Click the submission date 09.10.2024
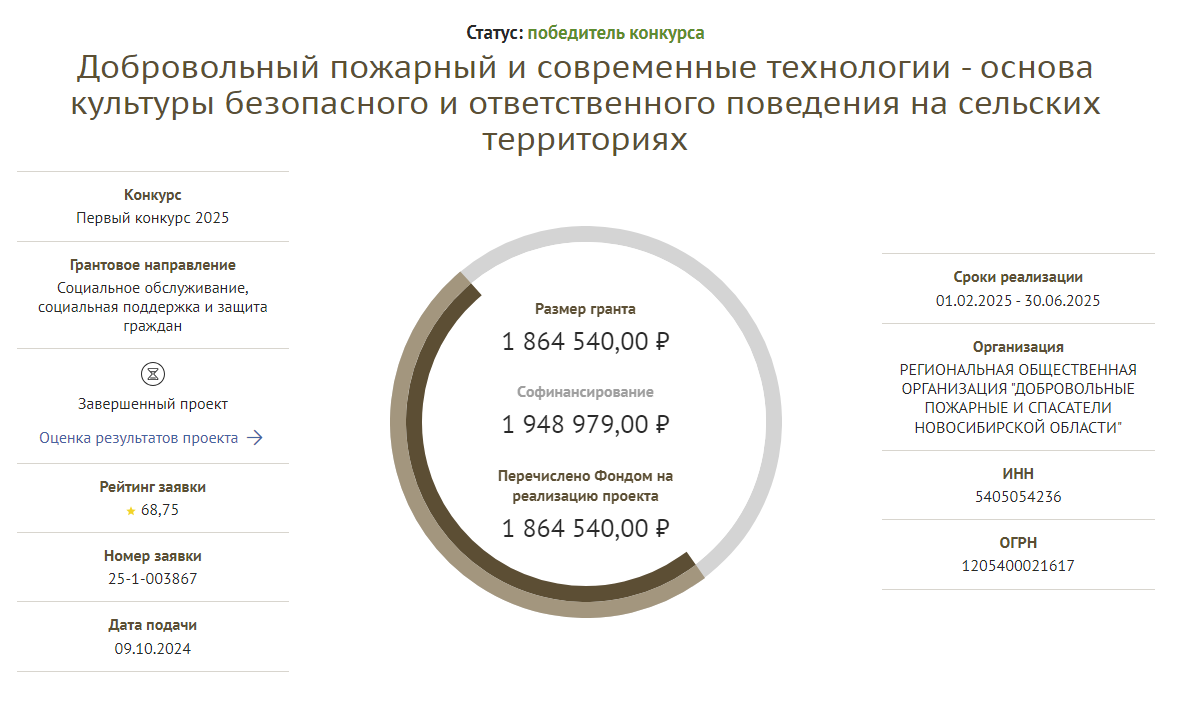 (152, 648)
